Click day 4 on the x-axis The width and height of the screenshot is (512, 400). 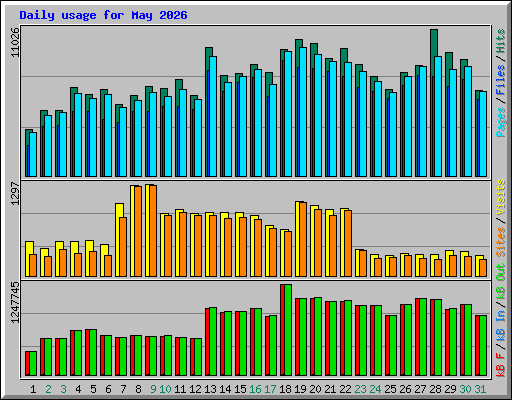(78, 389)
